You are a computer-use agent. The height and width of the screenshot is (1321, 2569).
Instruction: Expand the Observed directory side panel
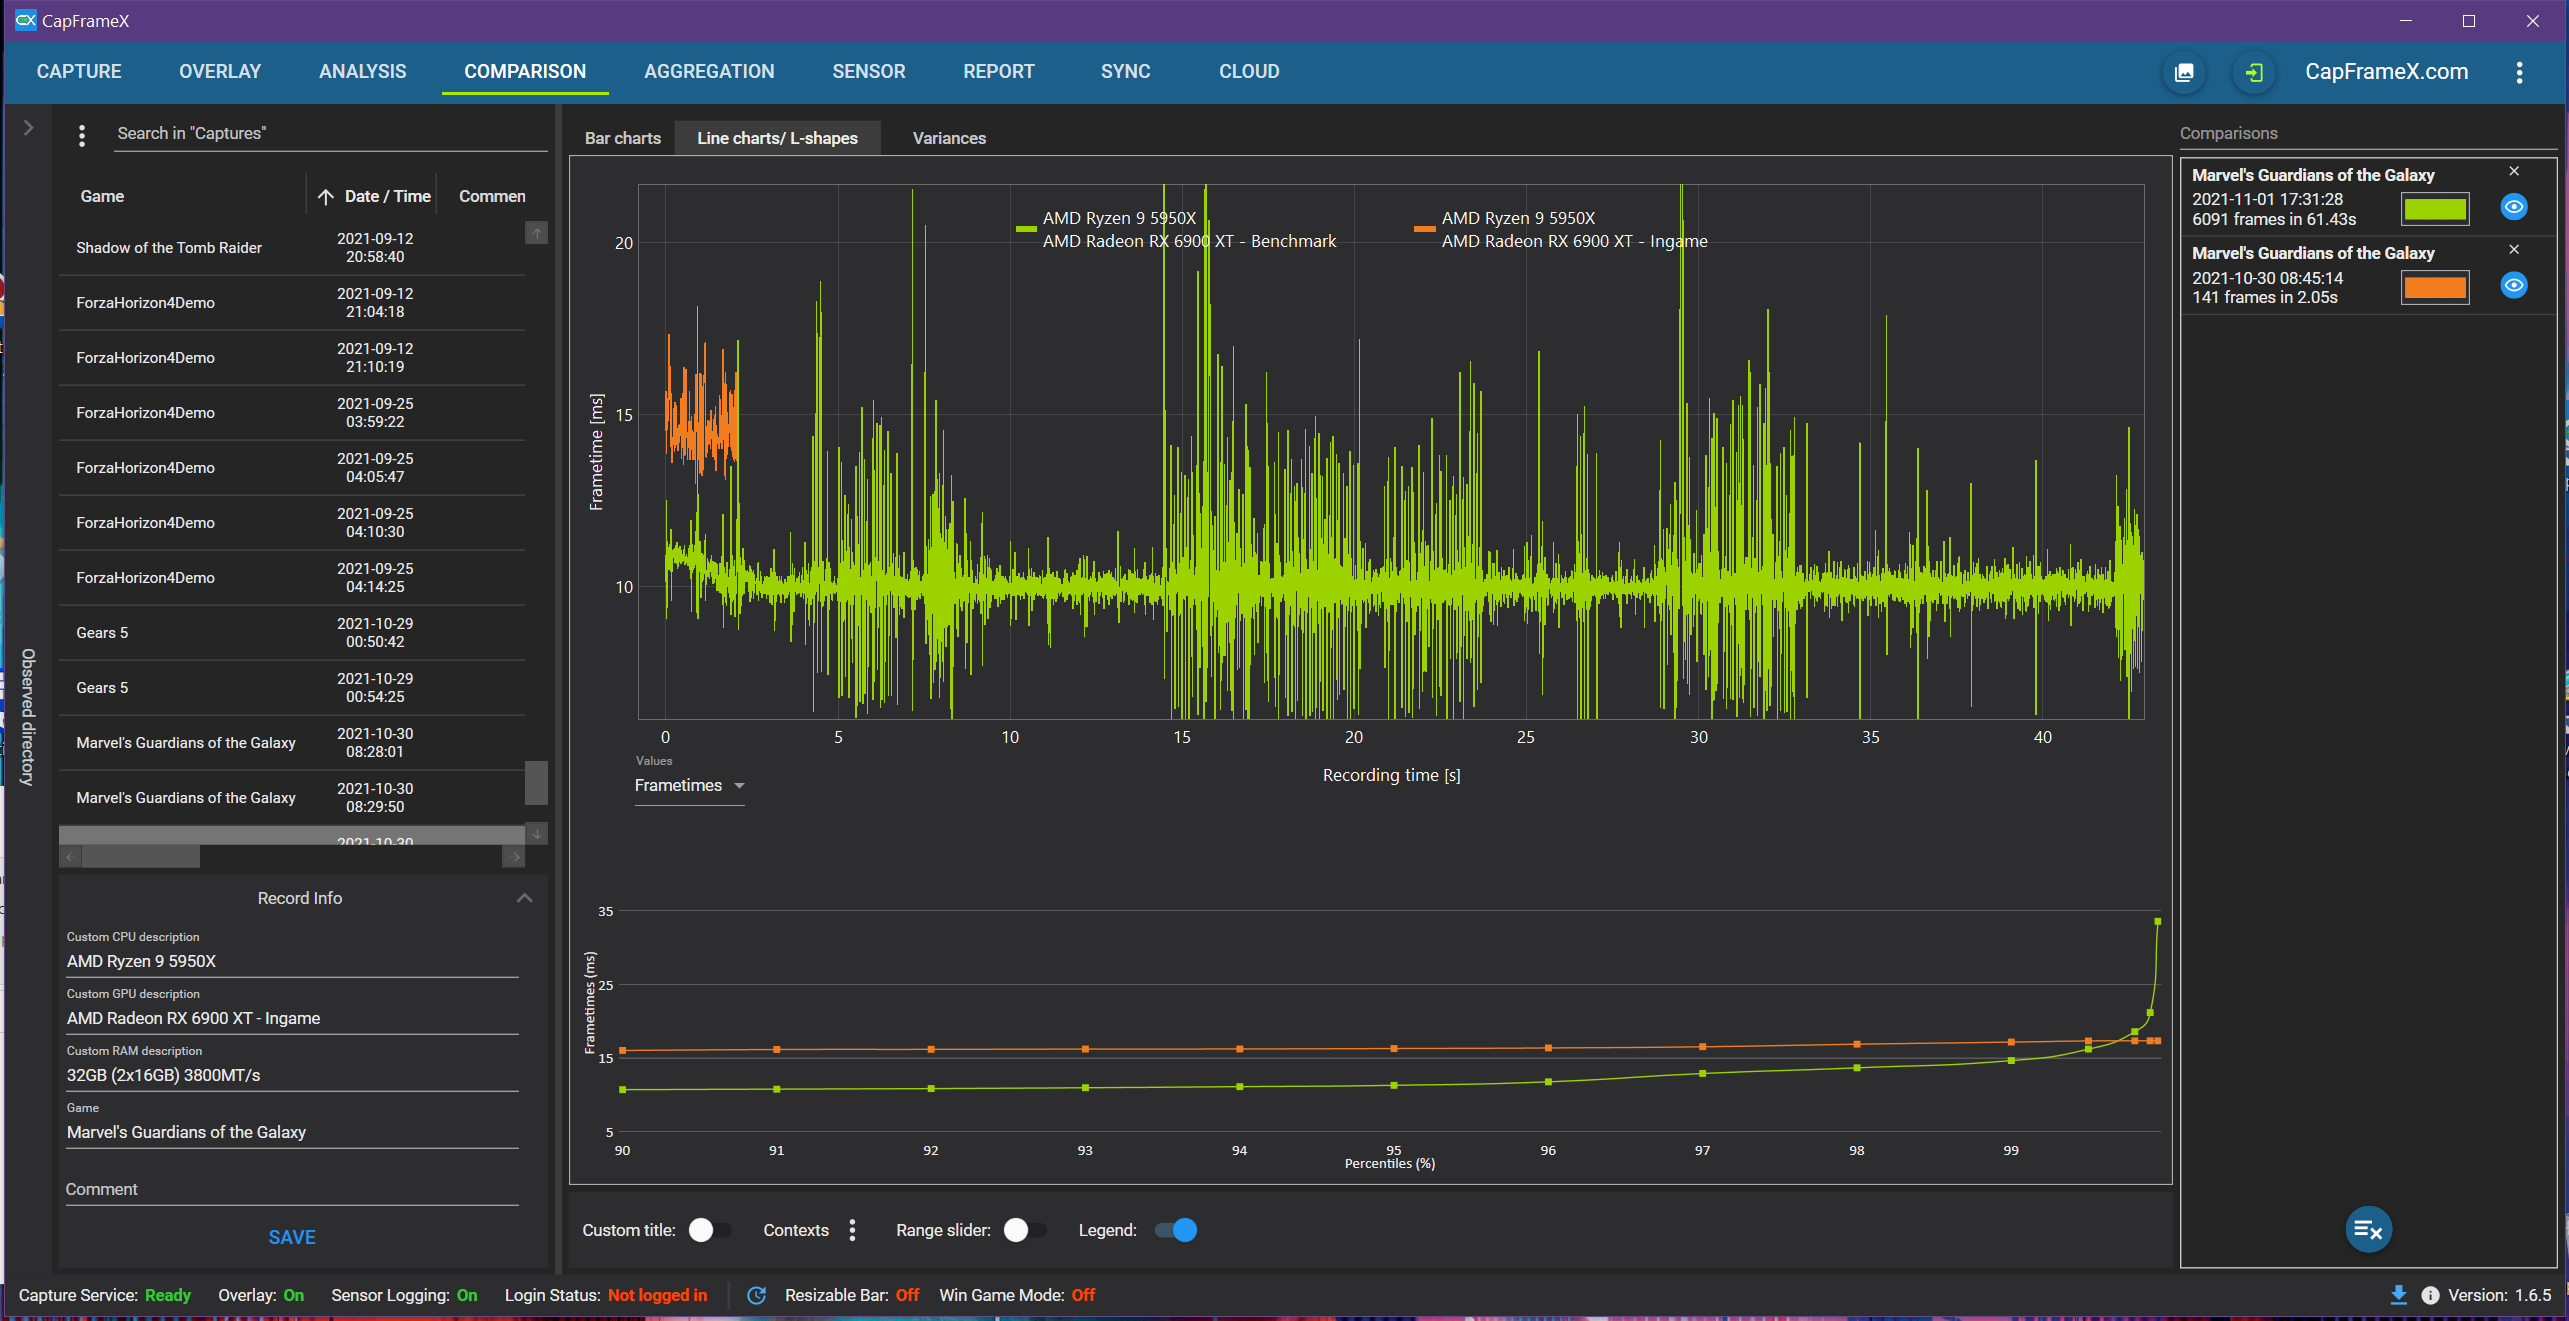pos(28,128)
